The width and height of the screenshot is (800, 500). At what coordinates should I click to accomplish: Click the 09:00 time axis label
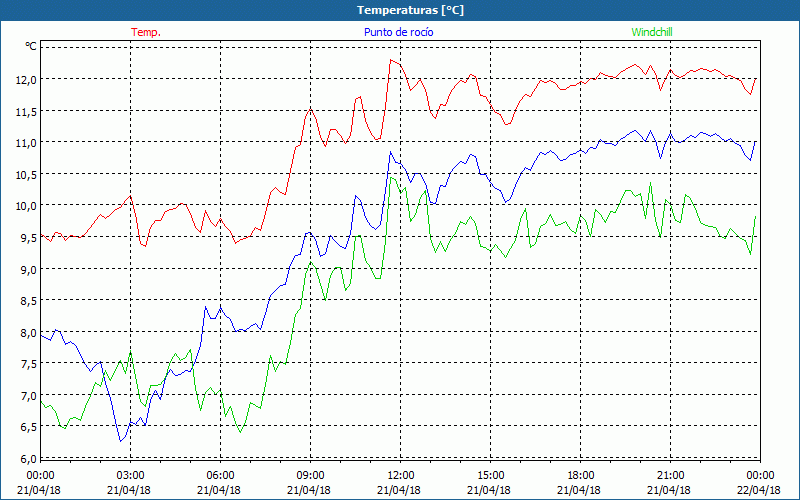(310, 476)
